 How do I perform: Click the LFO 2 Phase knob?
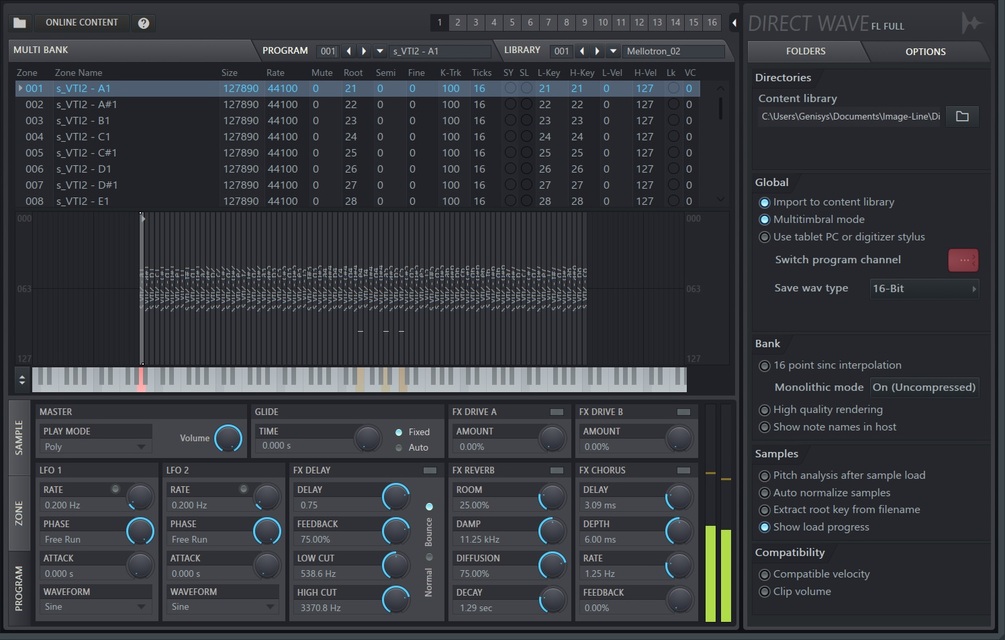[x=267, y=531]
